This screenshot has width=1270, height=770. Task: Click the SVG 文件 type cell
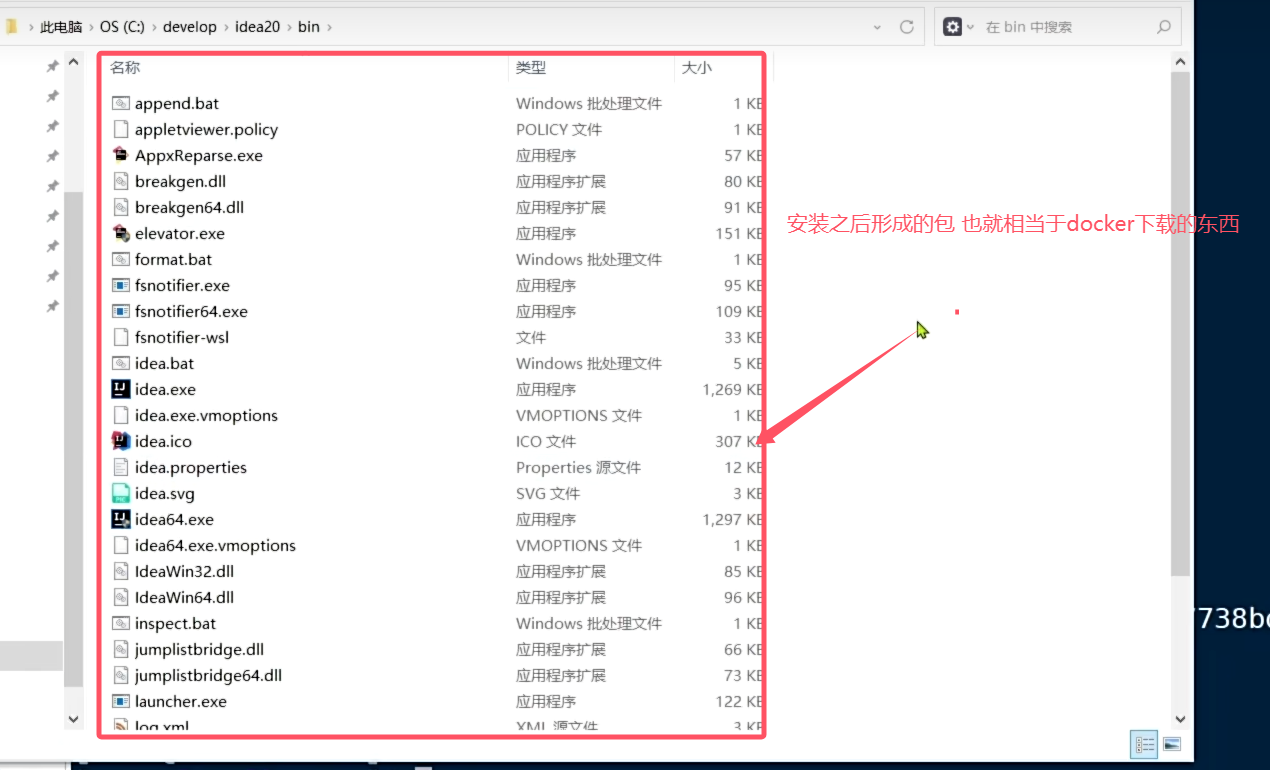pos(548,493)
